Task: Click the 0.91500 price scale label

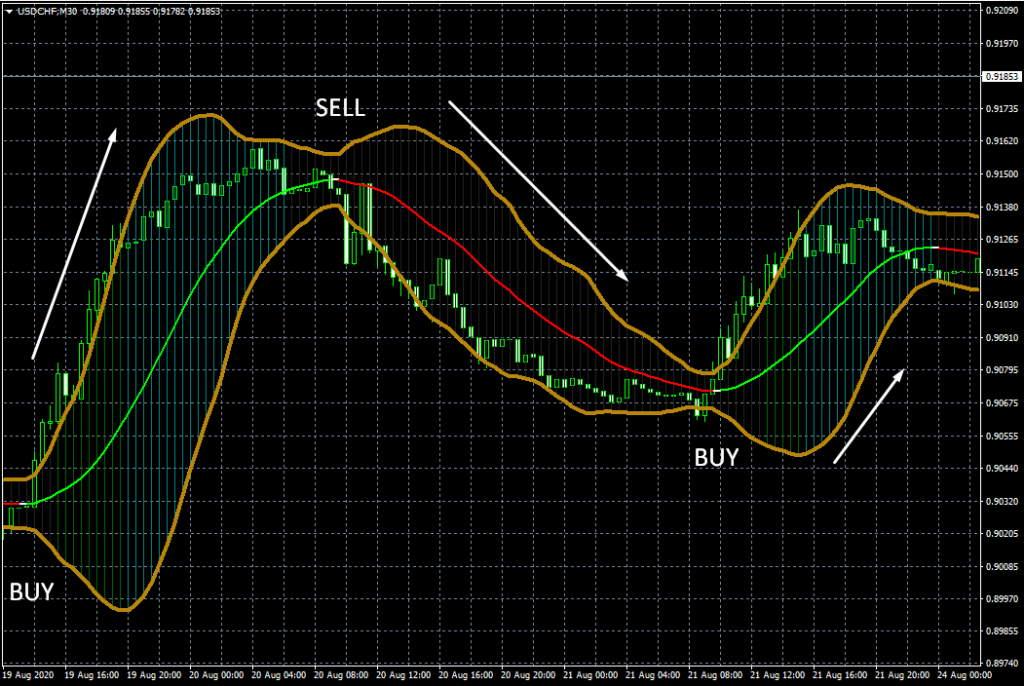Action: point(1000,174)
